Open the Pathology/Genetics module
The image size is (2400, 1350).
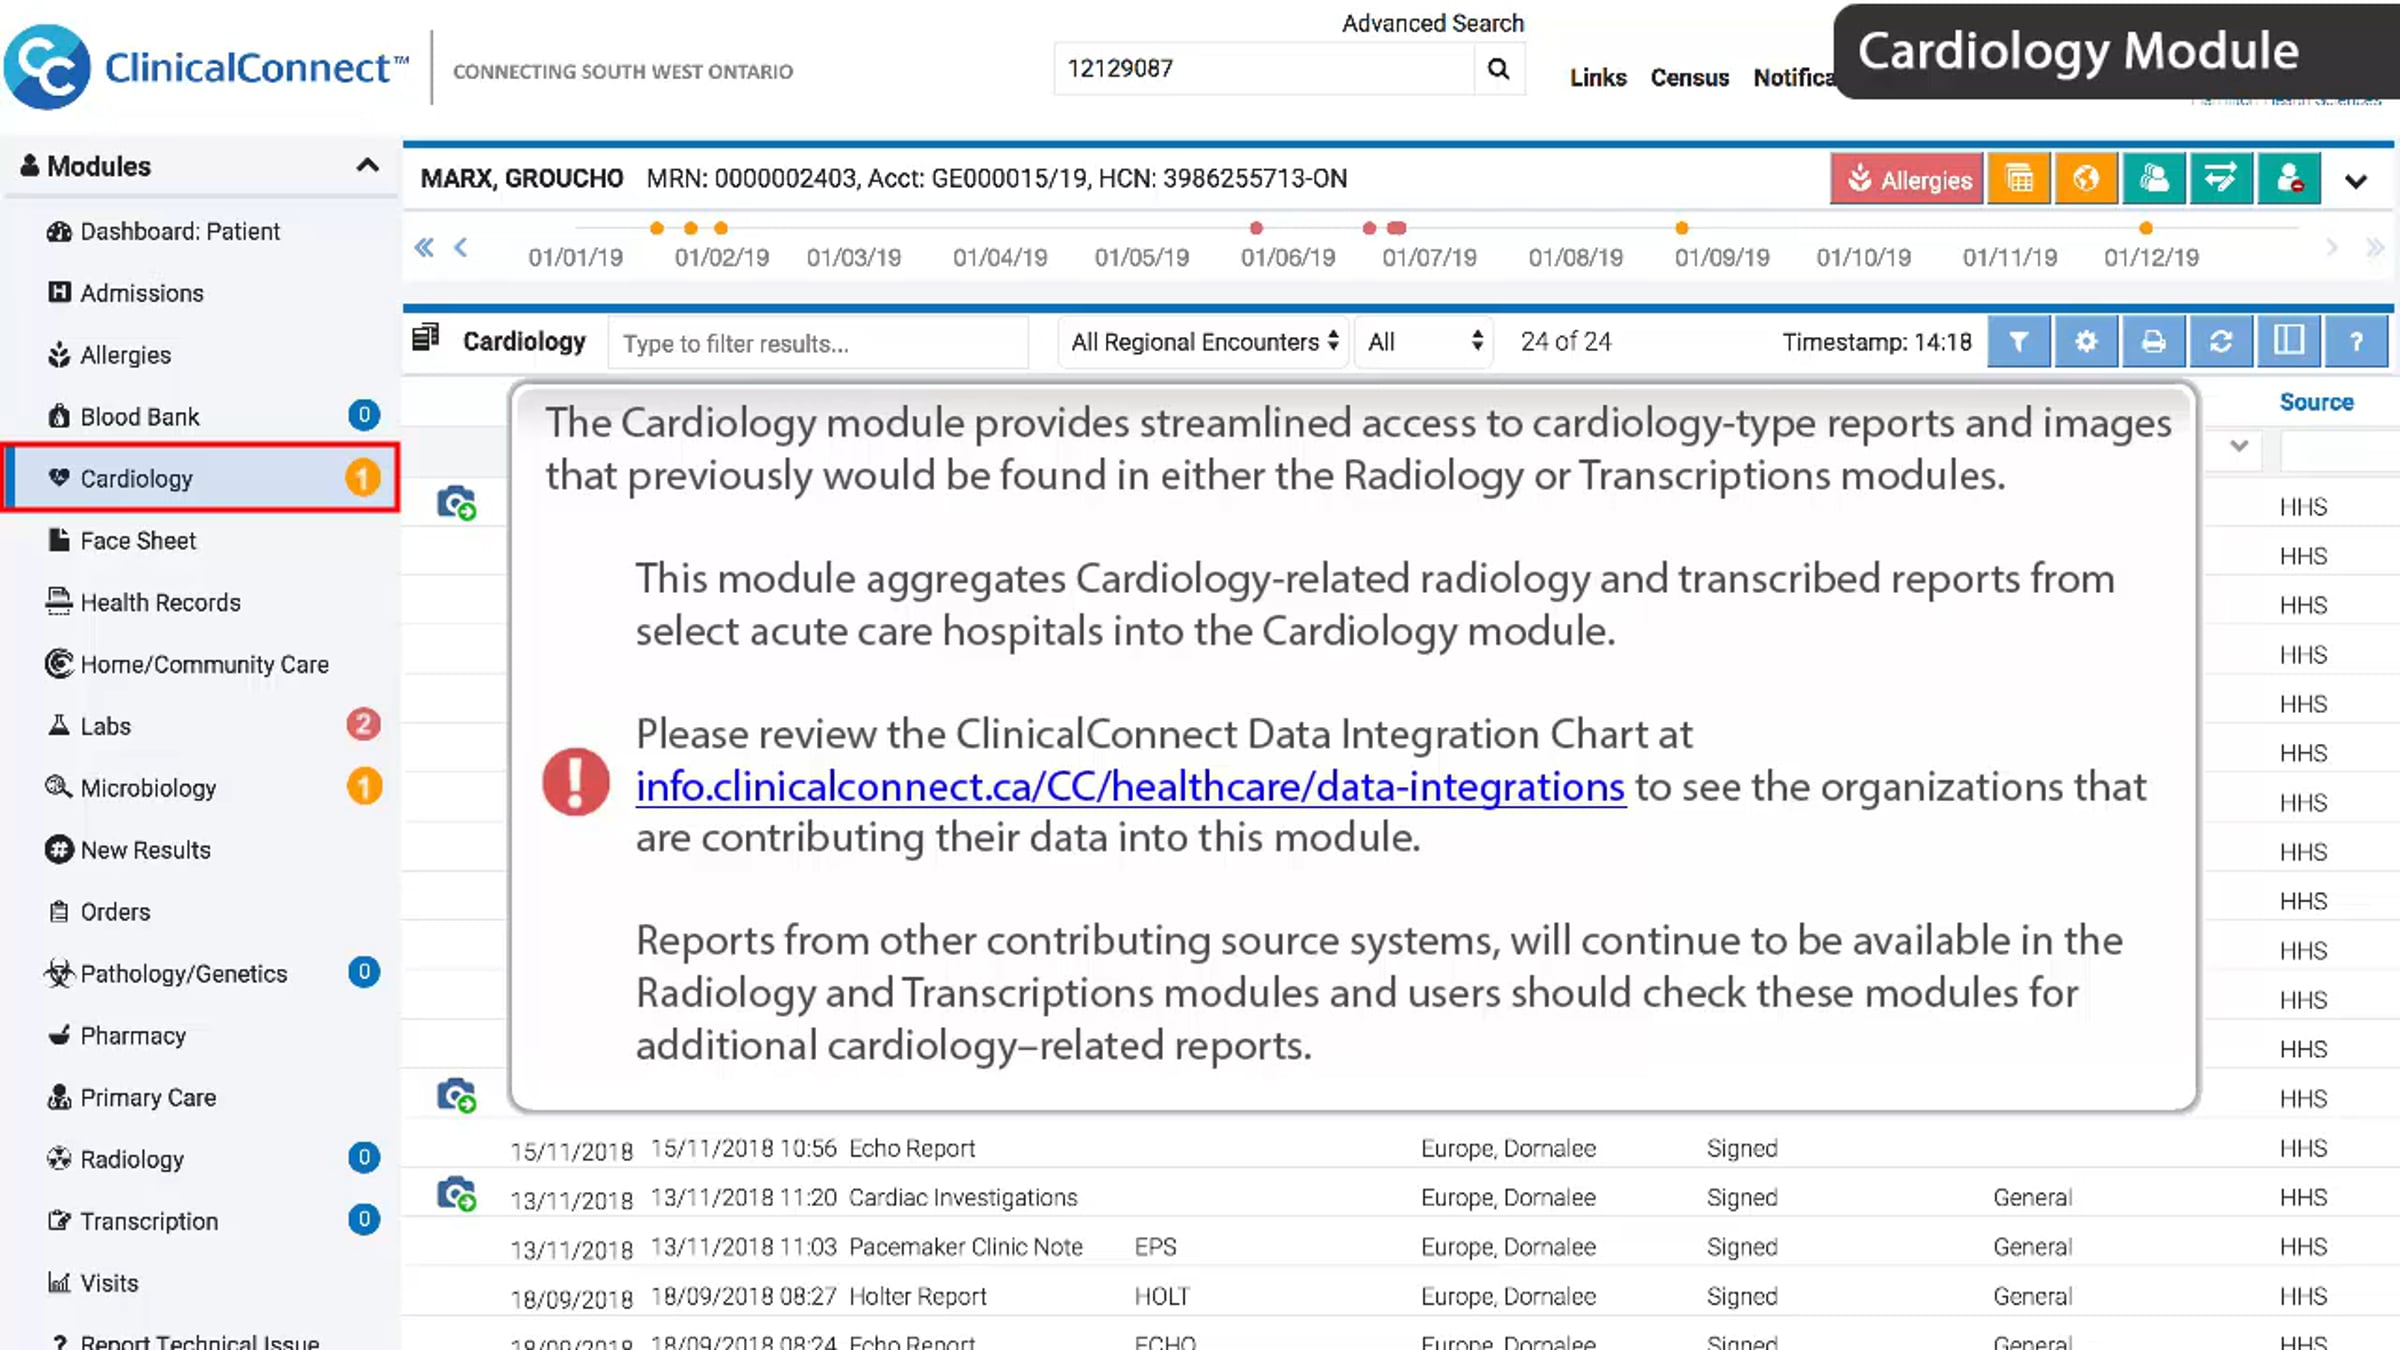click(x=200, y=974)
